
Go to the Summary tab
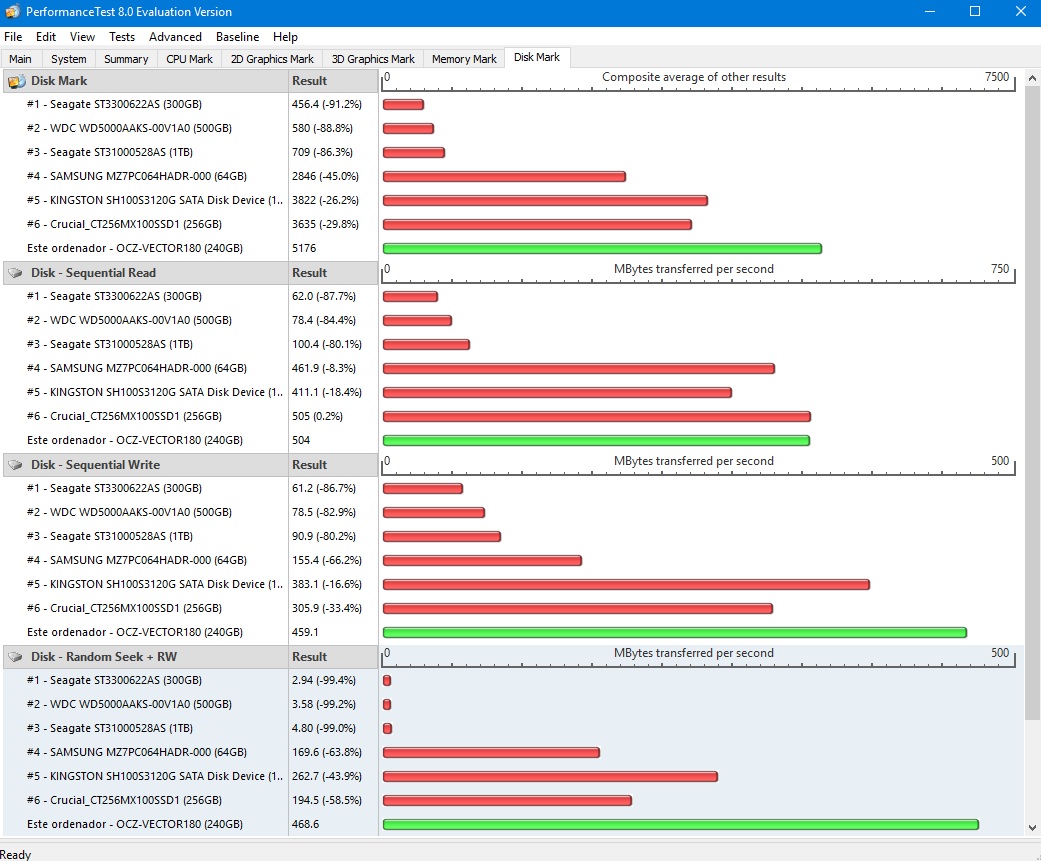pos(126,59)
